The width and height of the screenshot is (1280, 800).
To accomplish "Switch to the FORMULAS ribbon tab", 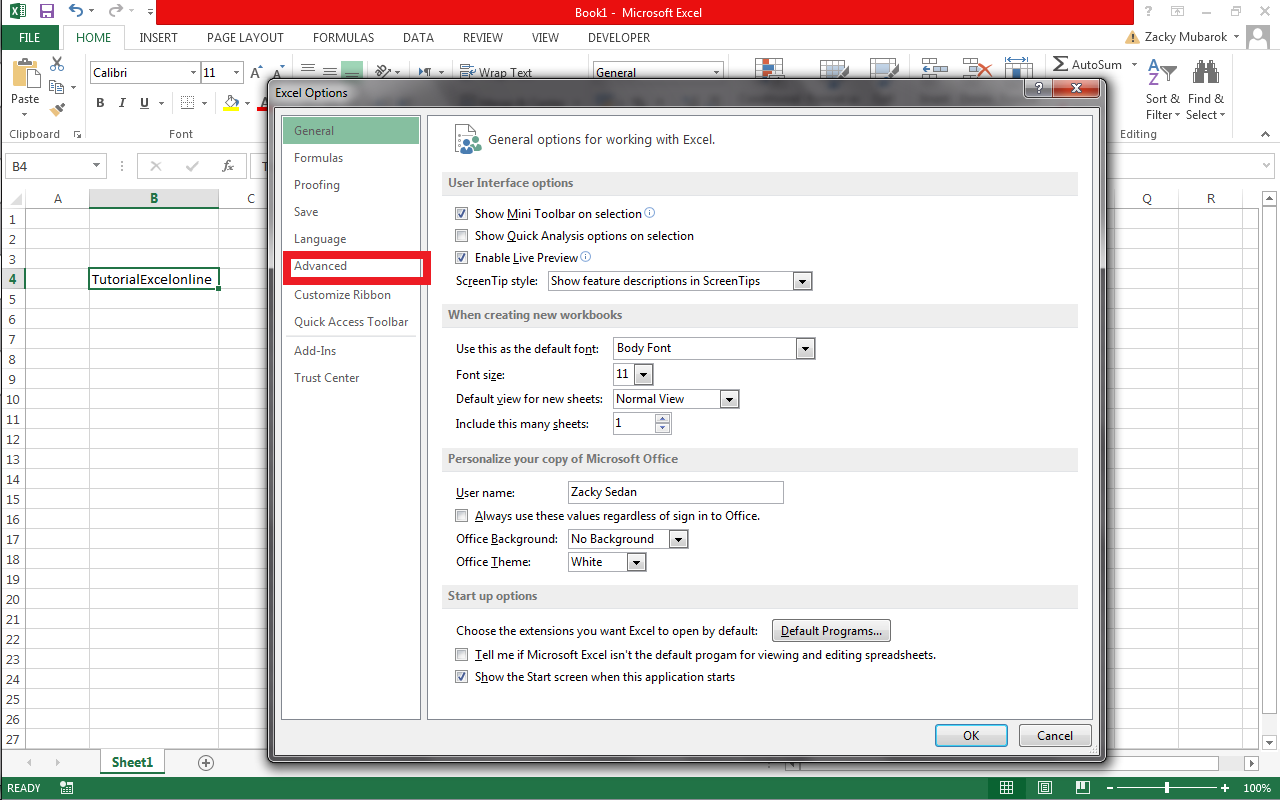I will [343, 37].
